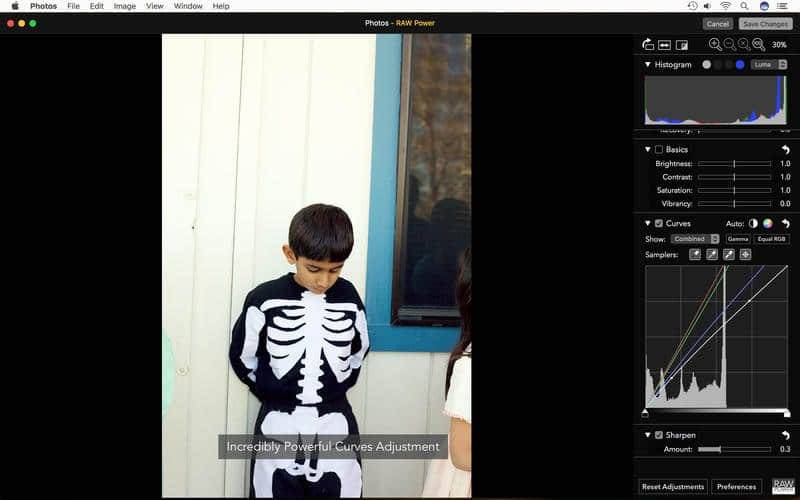
Task: Open the Apple menu
Action: click(x=15, y=6)
